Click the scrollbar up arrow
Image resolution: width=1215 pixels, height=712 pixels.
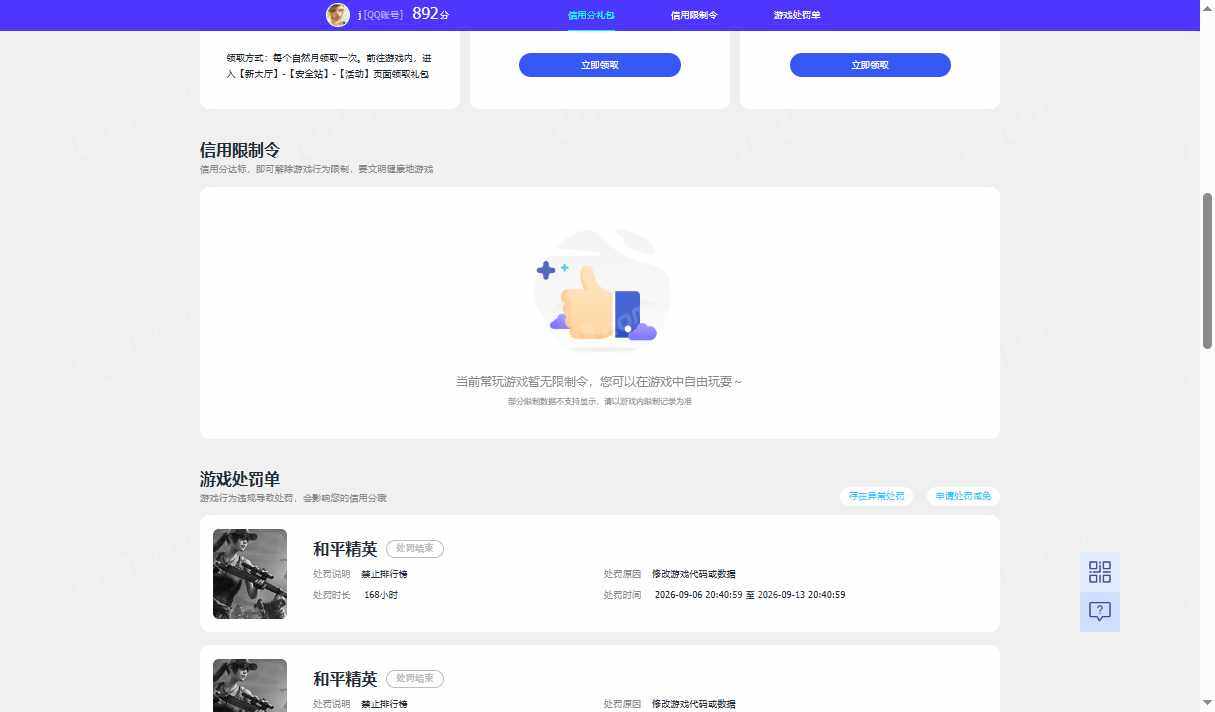(x=1207, y=7)
